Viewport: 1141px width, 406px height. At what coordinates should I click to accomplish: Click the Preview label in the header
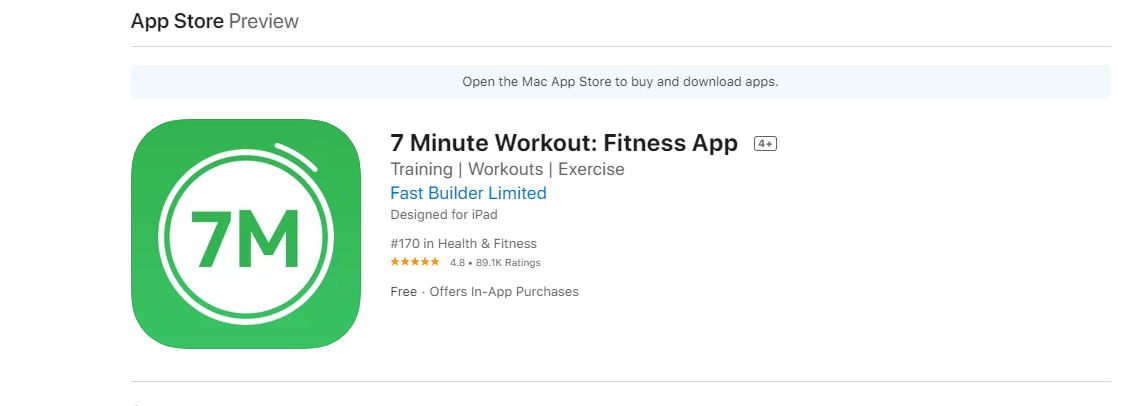(263, 21)
